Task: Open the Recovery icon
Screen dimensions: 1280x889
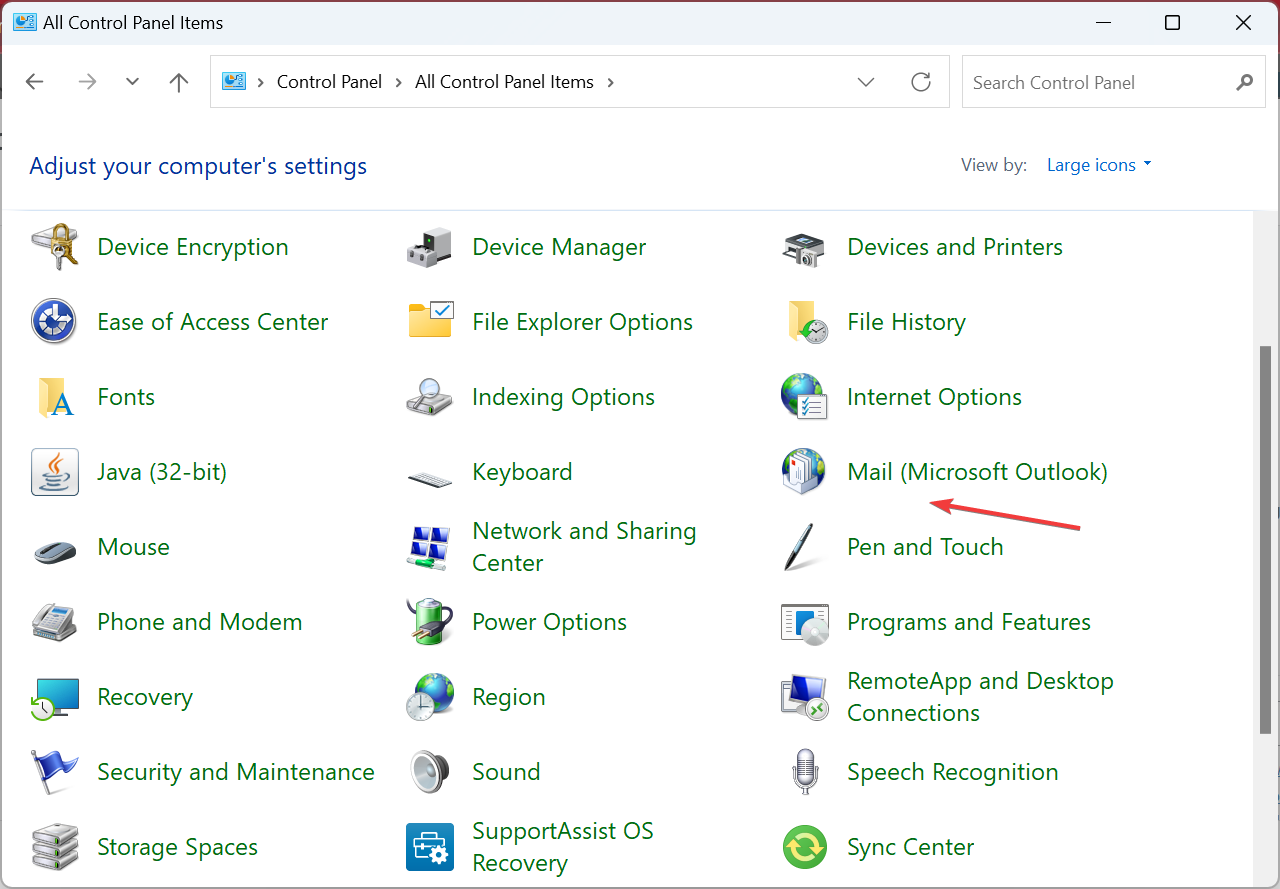Action: [x=54, y=697]
